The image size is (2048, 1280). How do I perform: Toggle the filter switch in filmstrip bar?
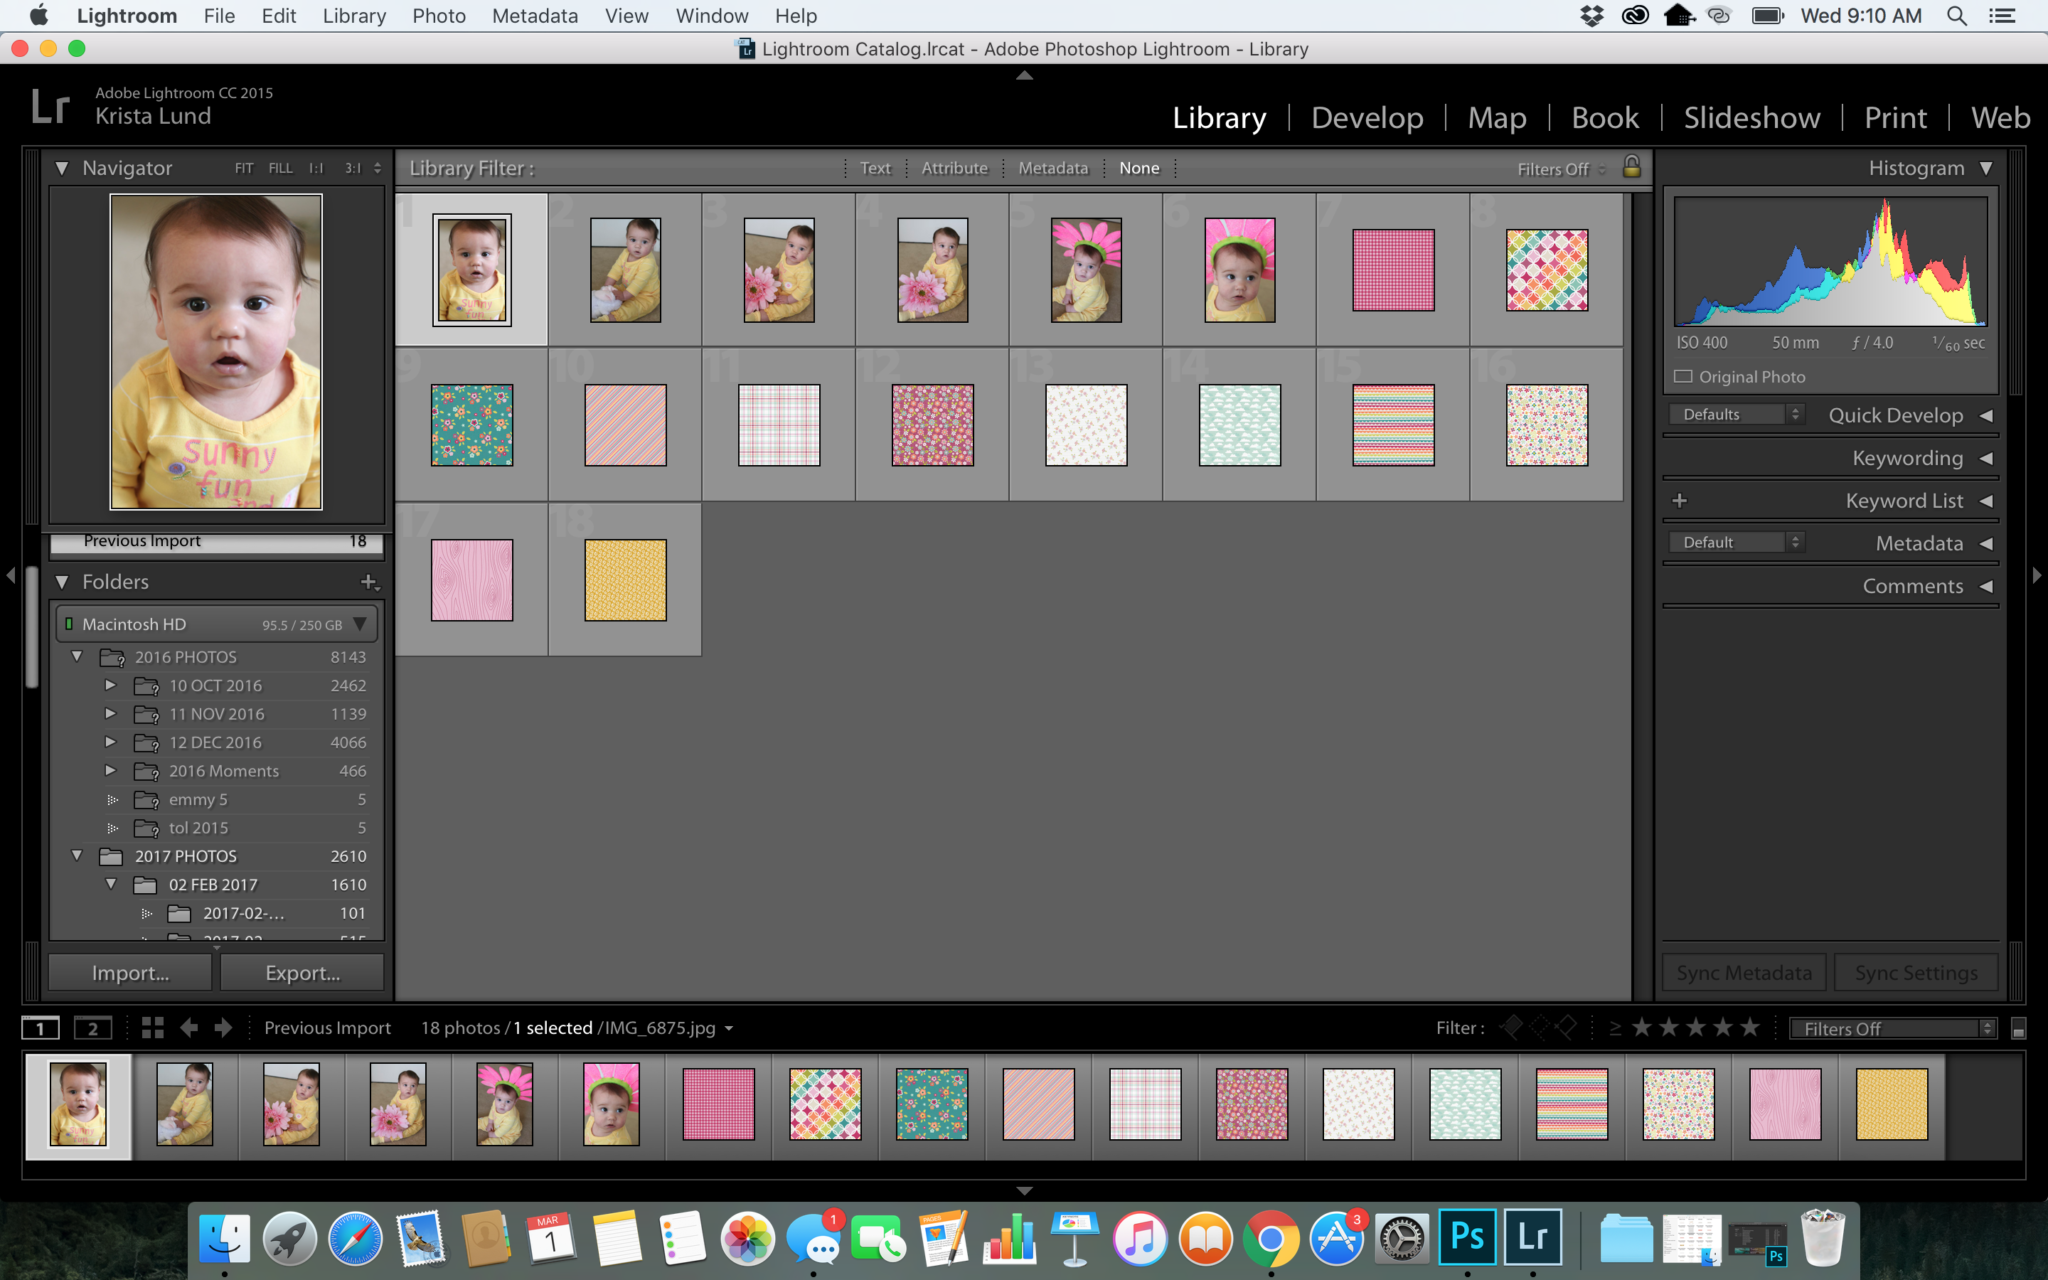click(x=2018, y=1029)
